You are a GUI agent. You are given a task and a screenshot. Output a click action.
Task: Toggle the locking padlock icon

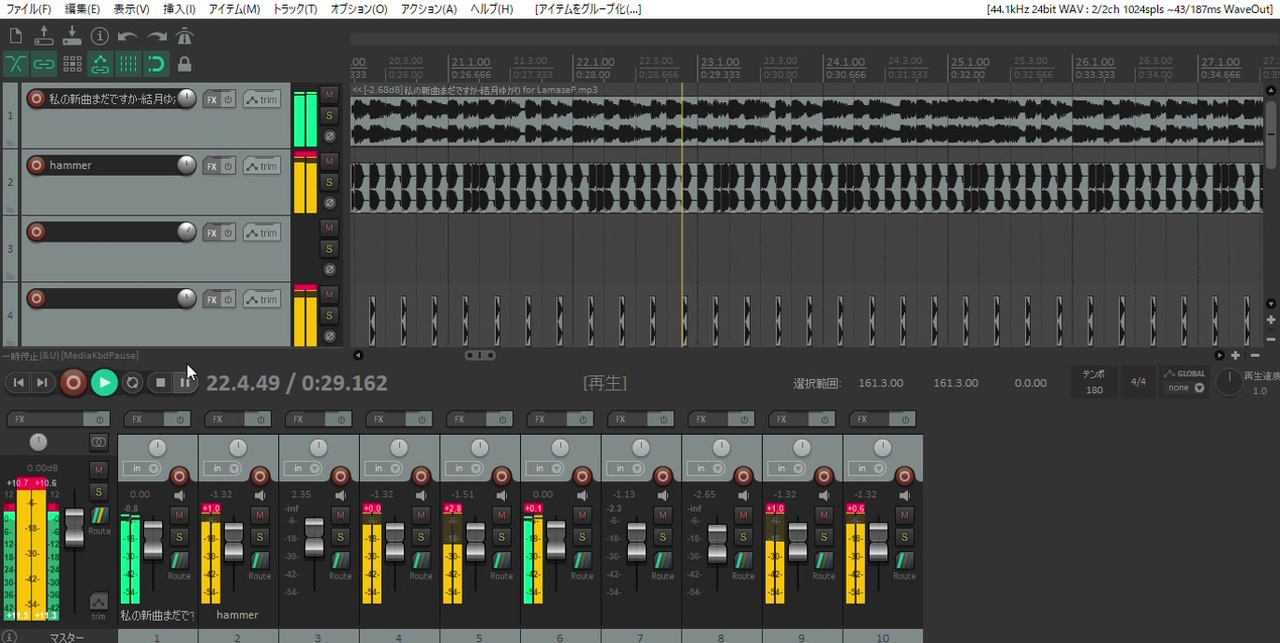pos(184,64)
